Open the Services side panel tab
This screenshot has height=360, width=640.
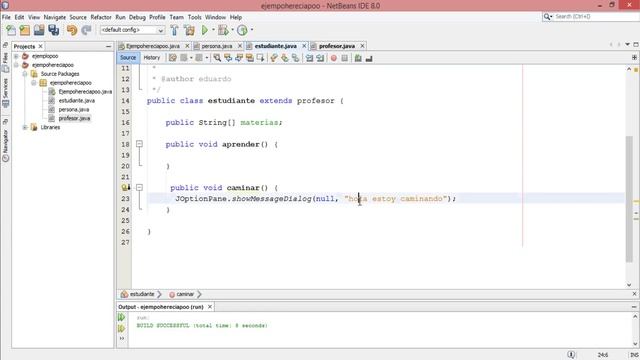5,93
